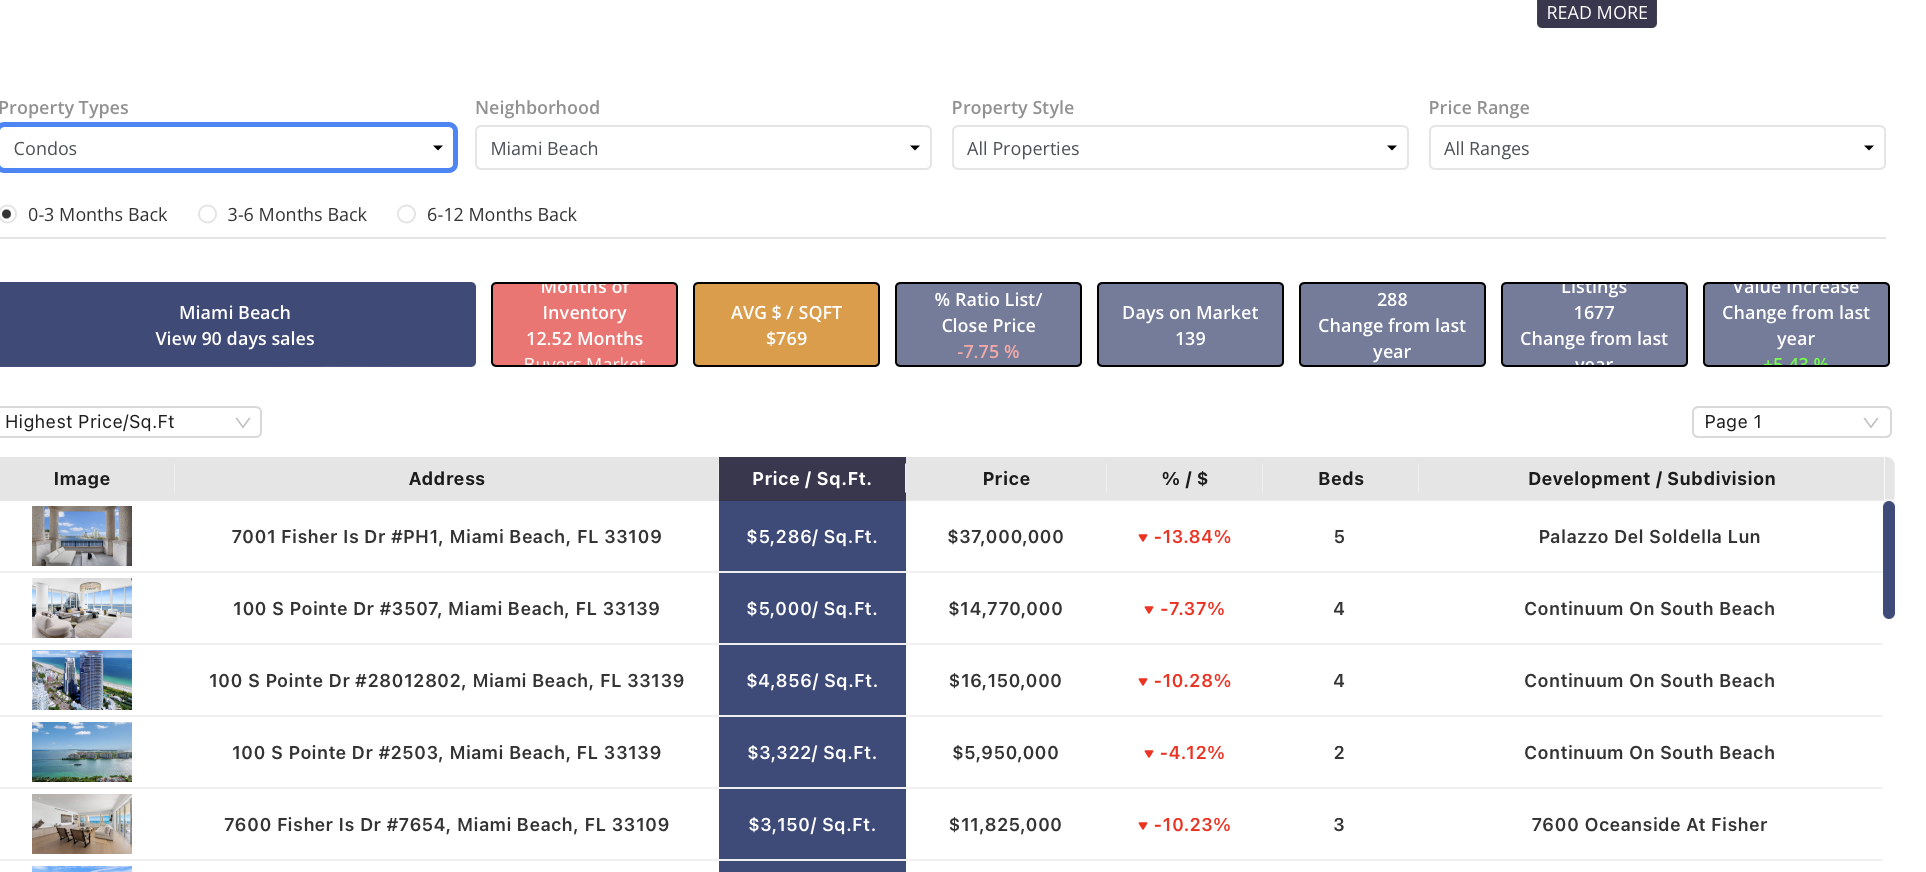The height and width of the screenshot is (872, 1926).
Task: Open the Neighborhood Miami Beach dropdown
Action: pos(703,148)
